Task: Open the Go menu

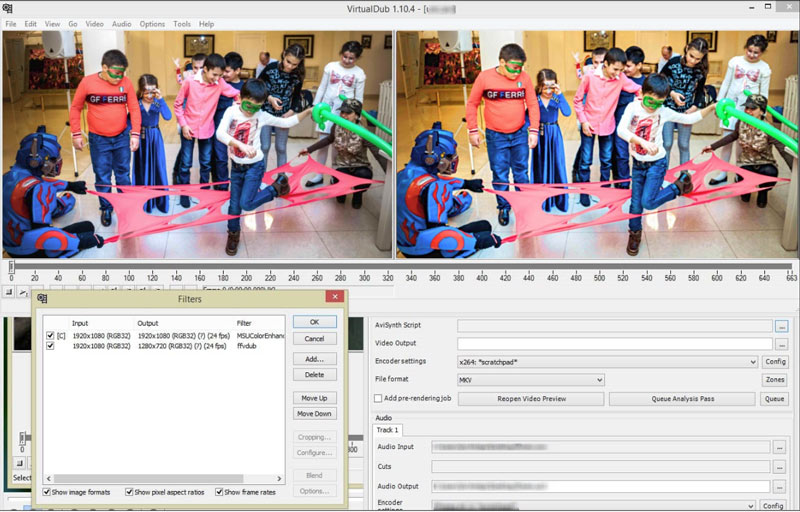Action: pyautogui.click(x=73, y=24)
